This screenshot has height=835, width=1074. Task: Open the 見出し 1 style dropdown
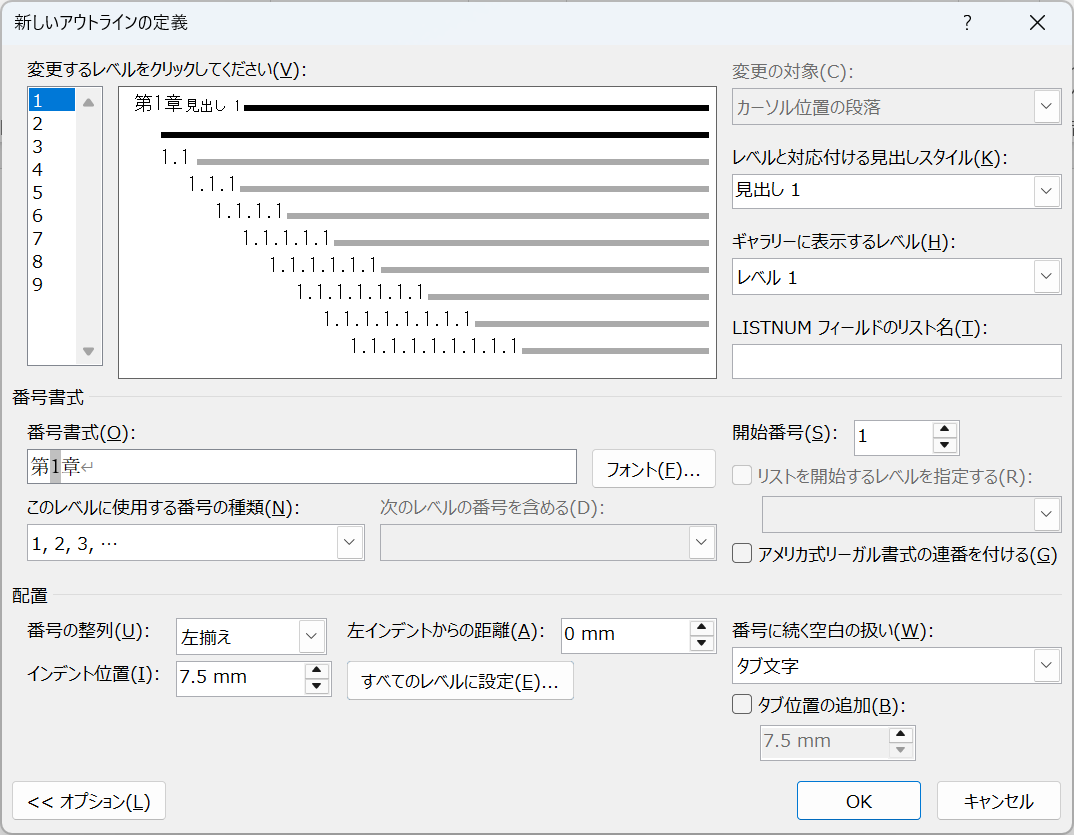(x=1047, y=191)
